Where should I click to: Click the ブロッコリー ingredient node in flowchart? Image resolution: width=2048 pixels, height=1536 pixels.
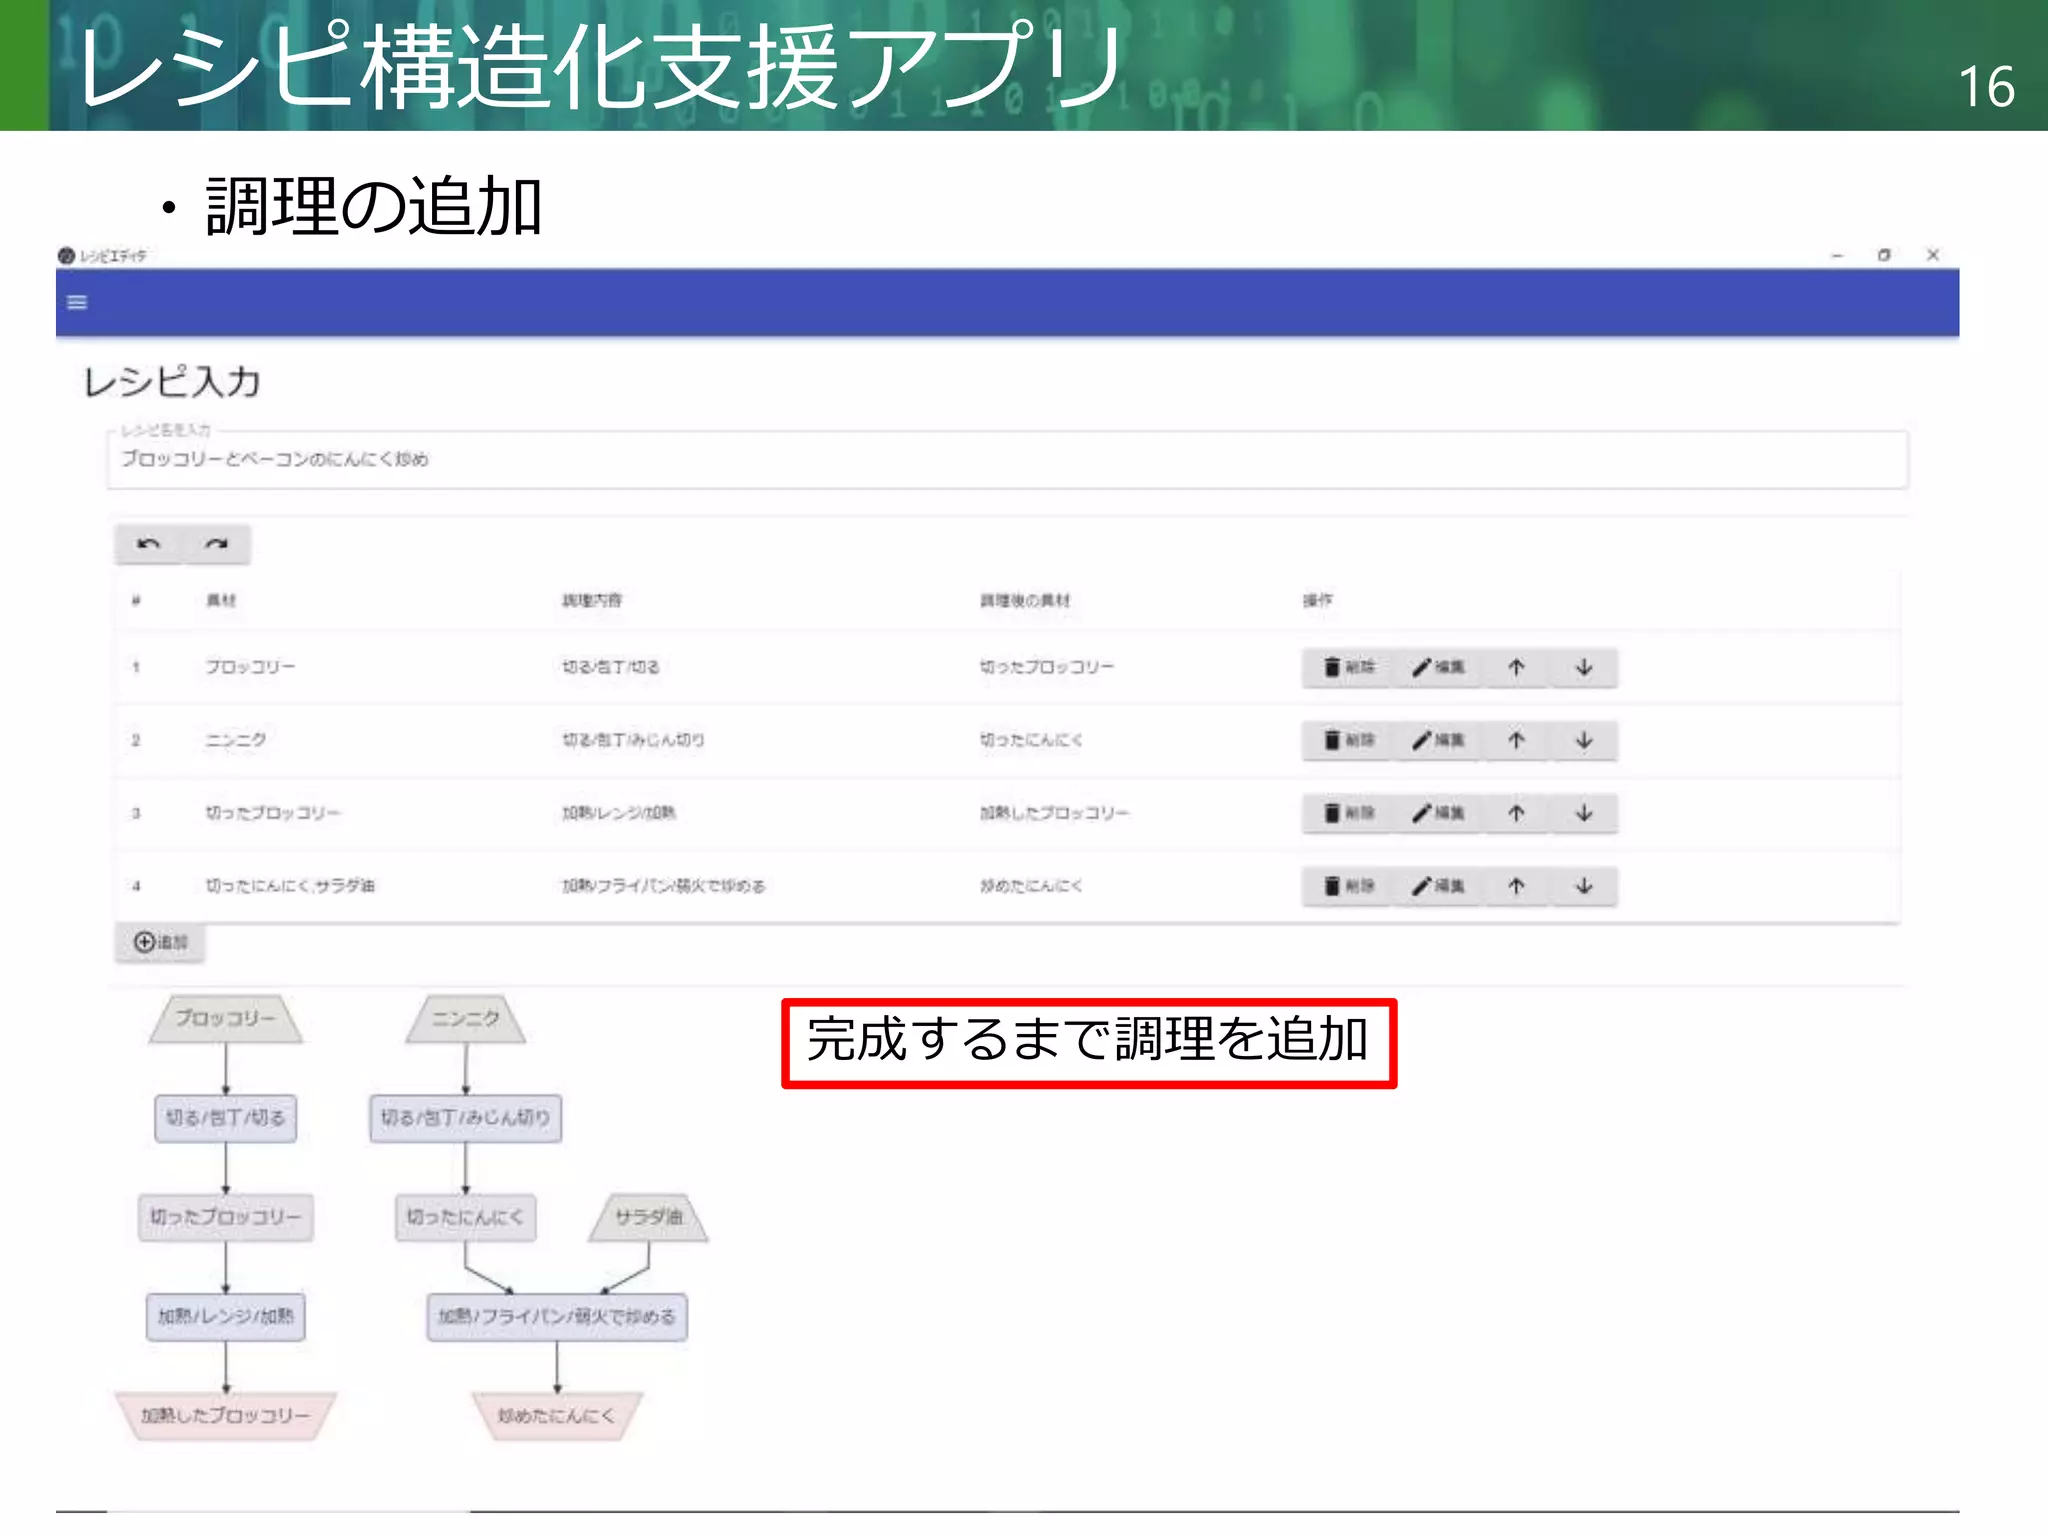[226, 1019]
